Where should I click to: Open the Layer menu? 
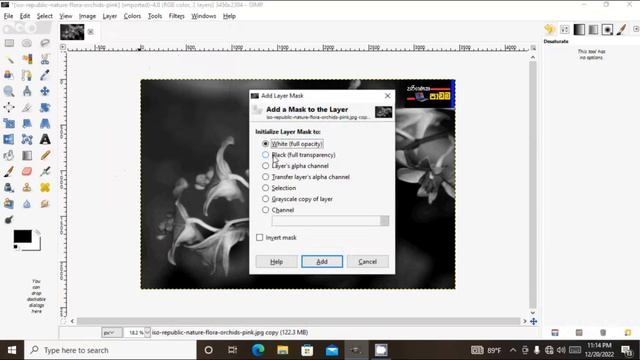point(109,16)
